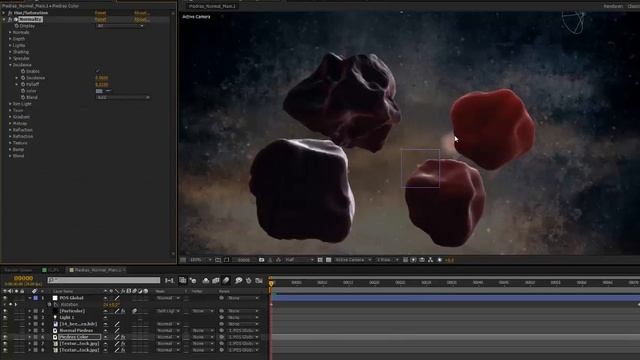Click the timeline layer search field
This screenshot has width=640, height=360.
click(x=104, y=280)
